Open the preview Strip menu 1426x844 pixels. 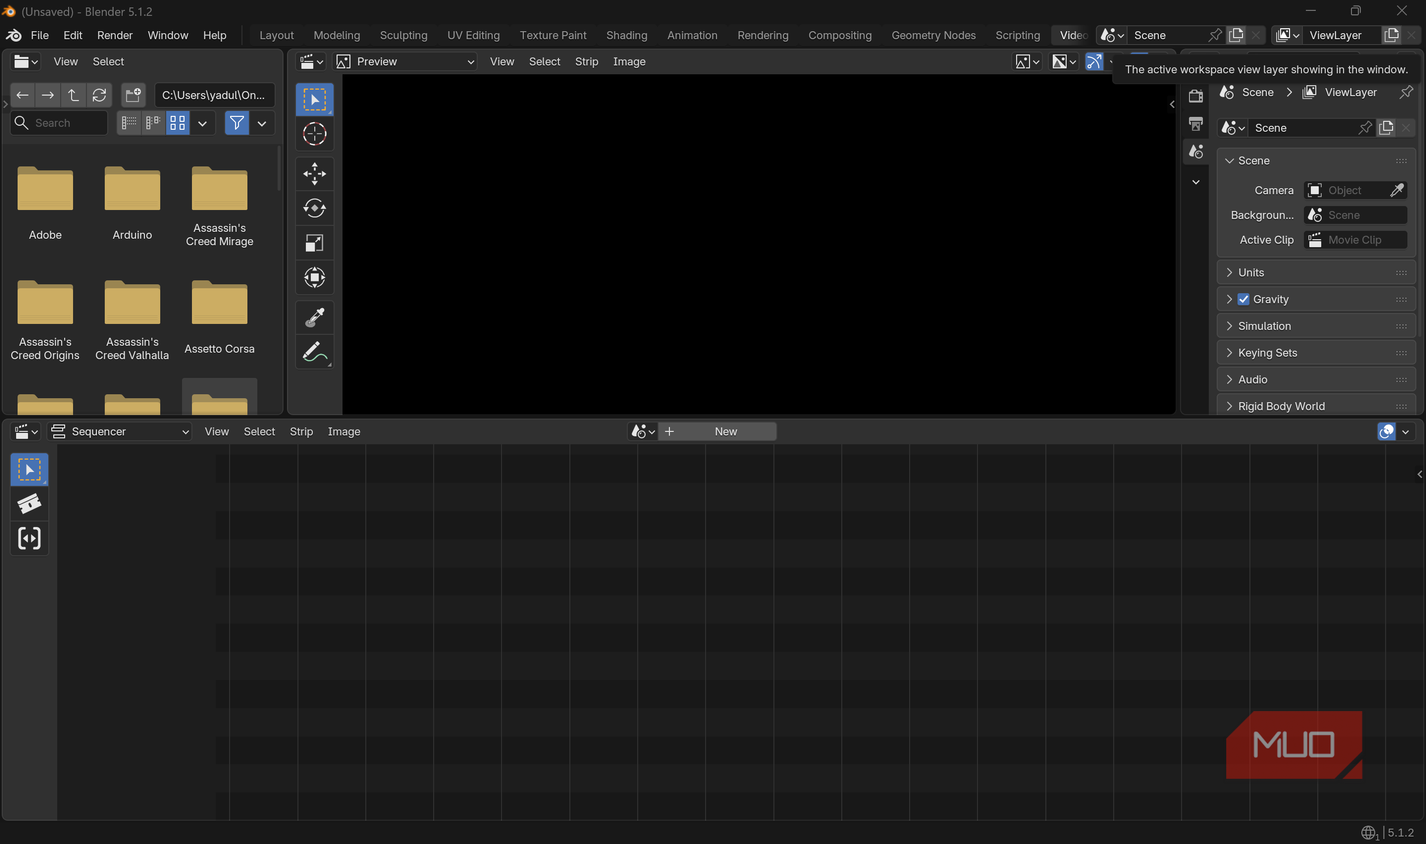[x=586, y=62]
